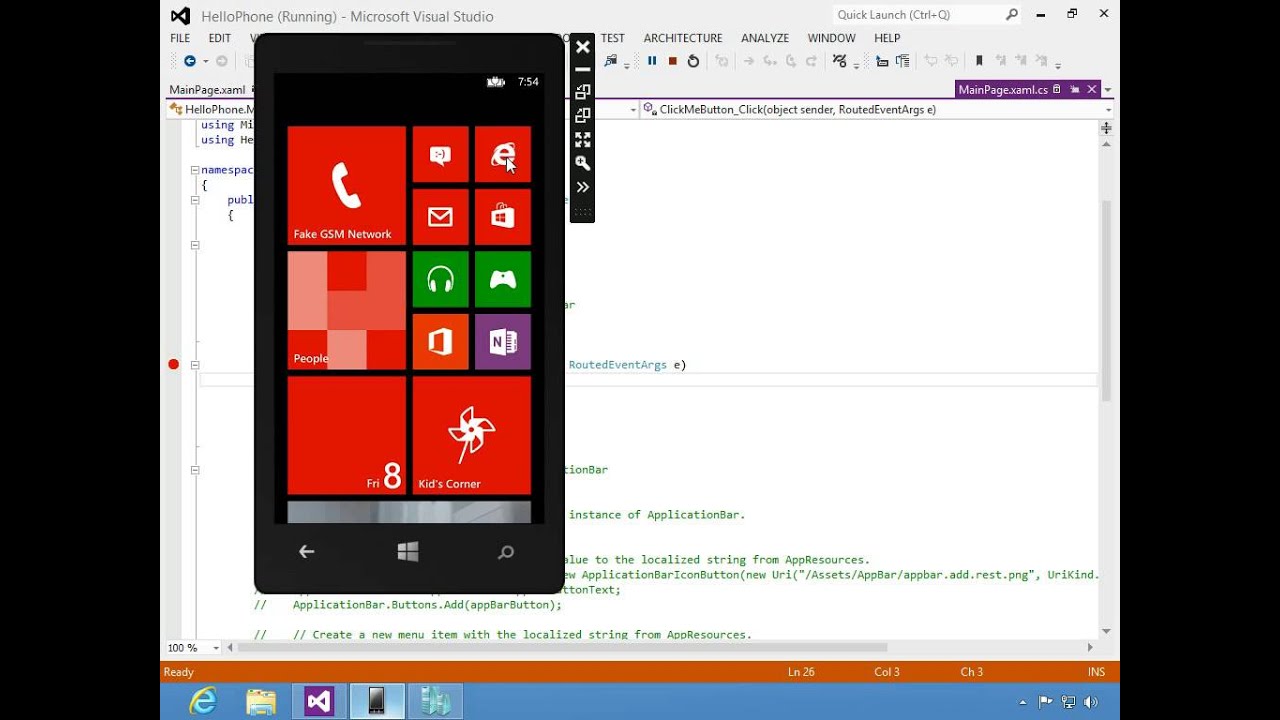Click the Navigate Backward toolbar arrow
Viewport: 1280px width, 720px height.
(x=189, y=61)
